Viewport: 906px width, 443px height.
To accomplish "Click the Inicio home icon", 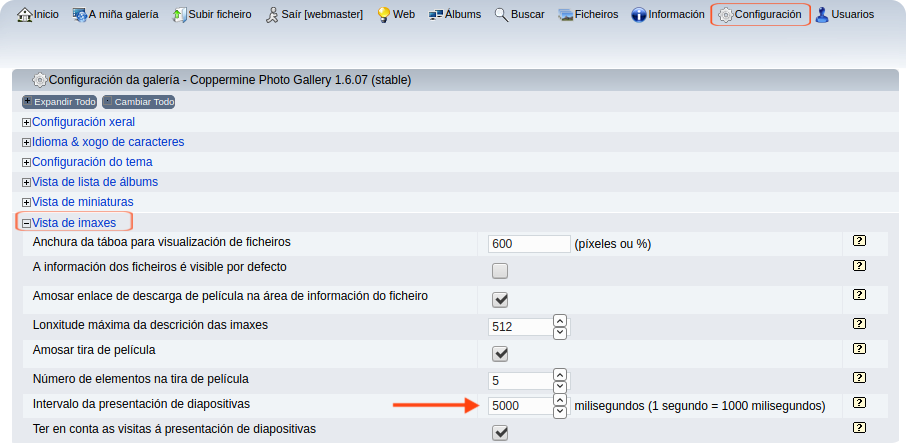I will pos(26,15).
